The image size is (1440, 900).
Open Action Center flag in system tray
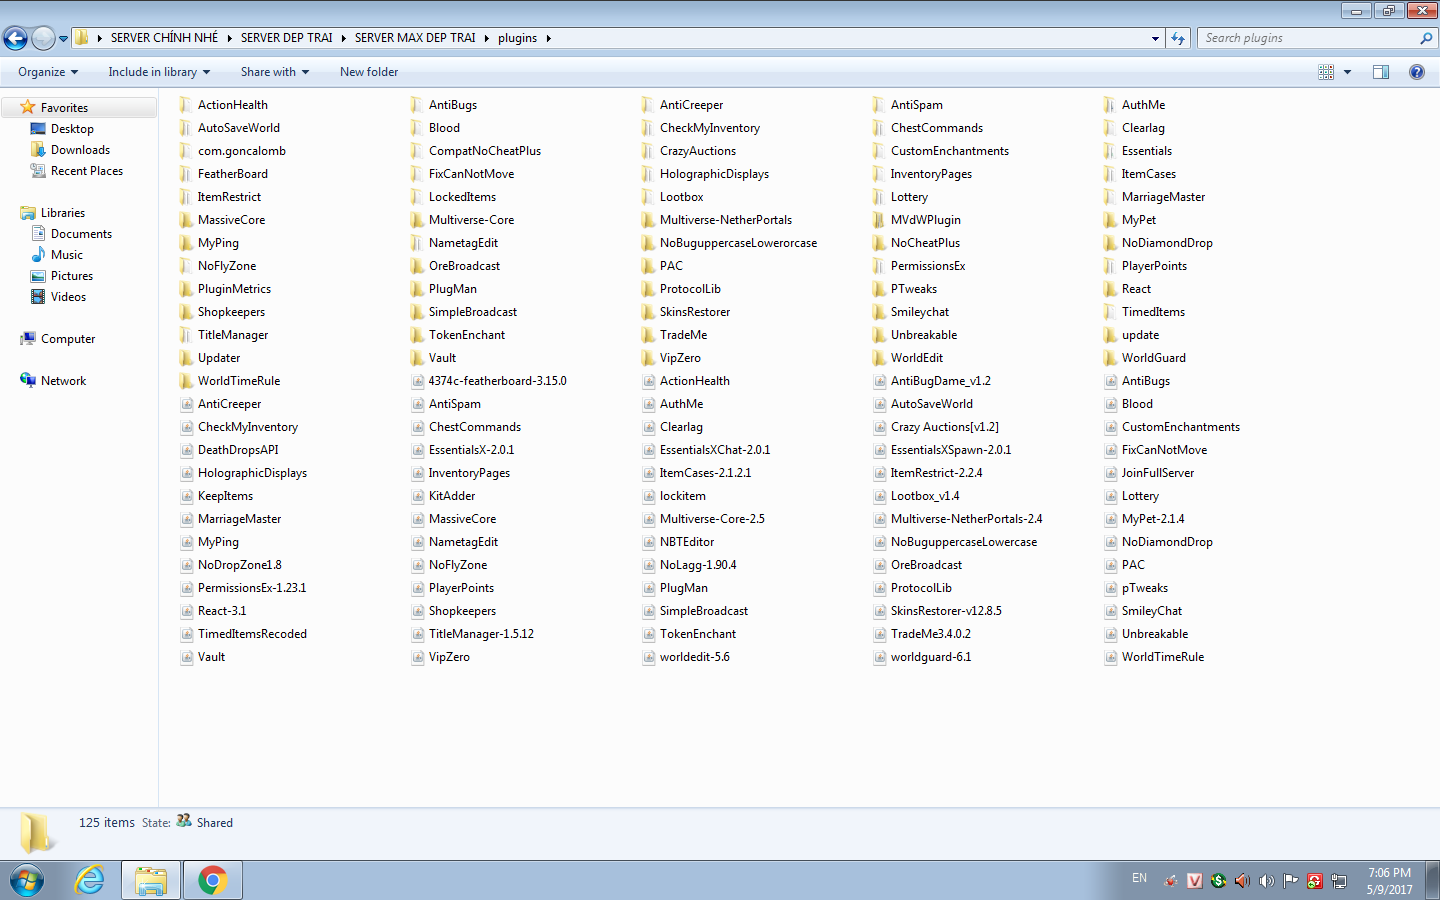pyautogui.click(x=1290, y=880)
